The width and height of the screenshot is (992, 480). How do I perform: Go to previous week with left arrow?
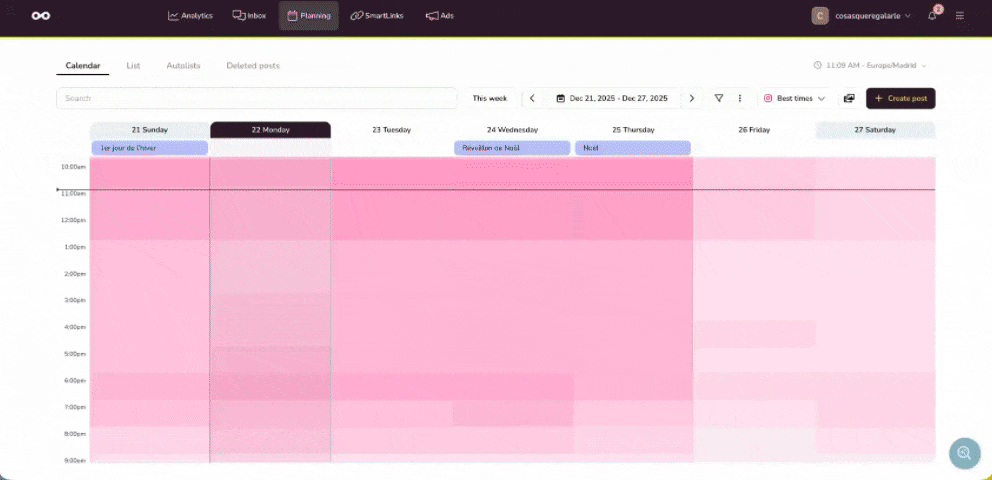tap(532, 98)
